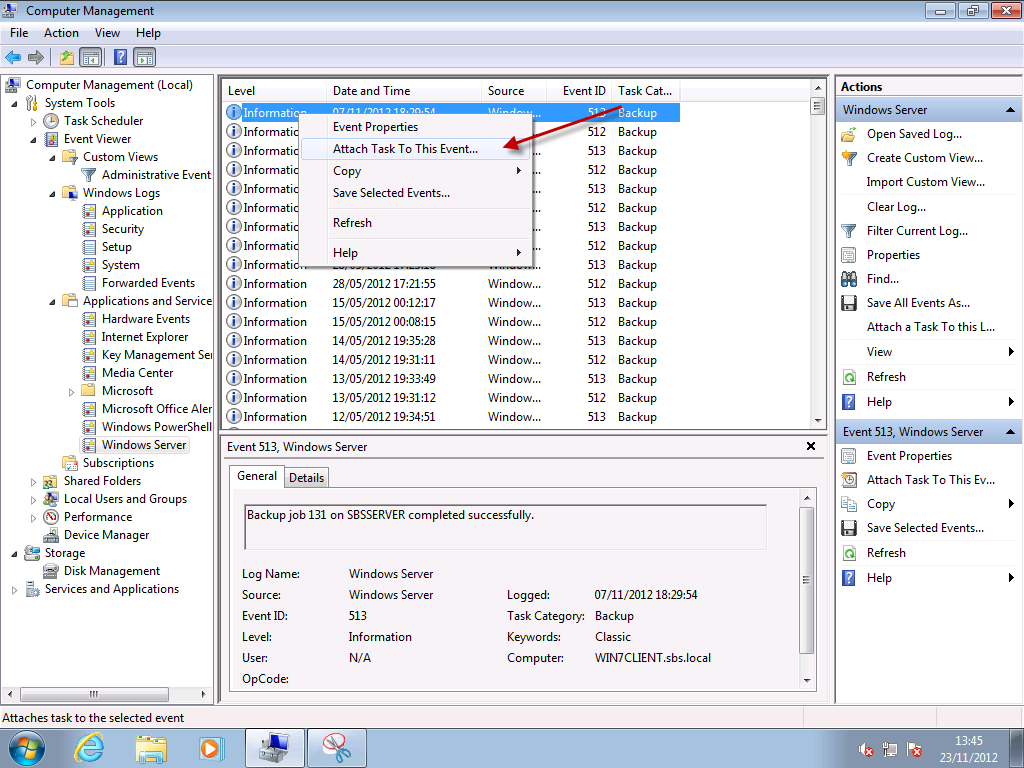Click the Find binoculars icon in Actions
1024x768 pixels.
[849, 279]
